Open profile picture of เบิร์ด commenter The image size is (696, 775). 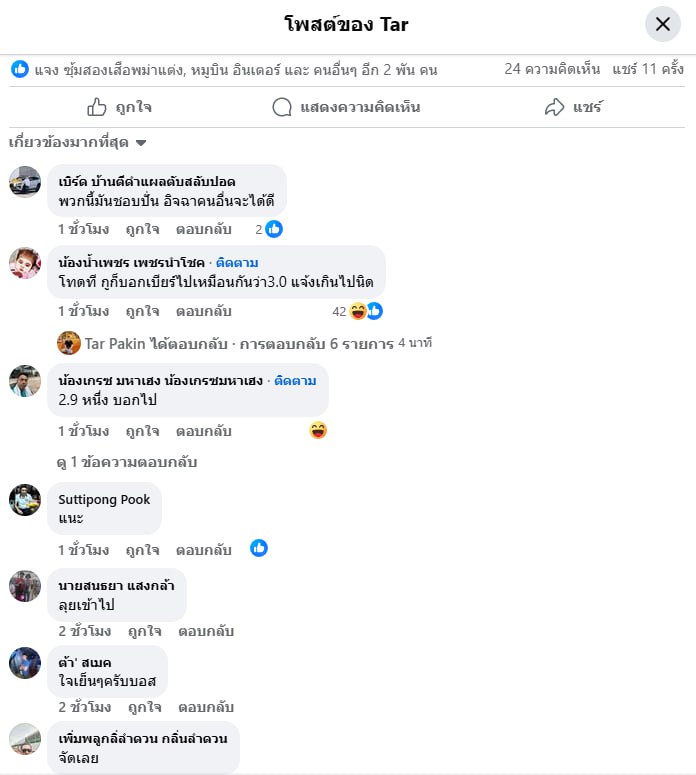tap(25, 182)
